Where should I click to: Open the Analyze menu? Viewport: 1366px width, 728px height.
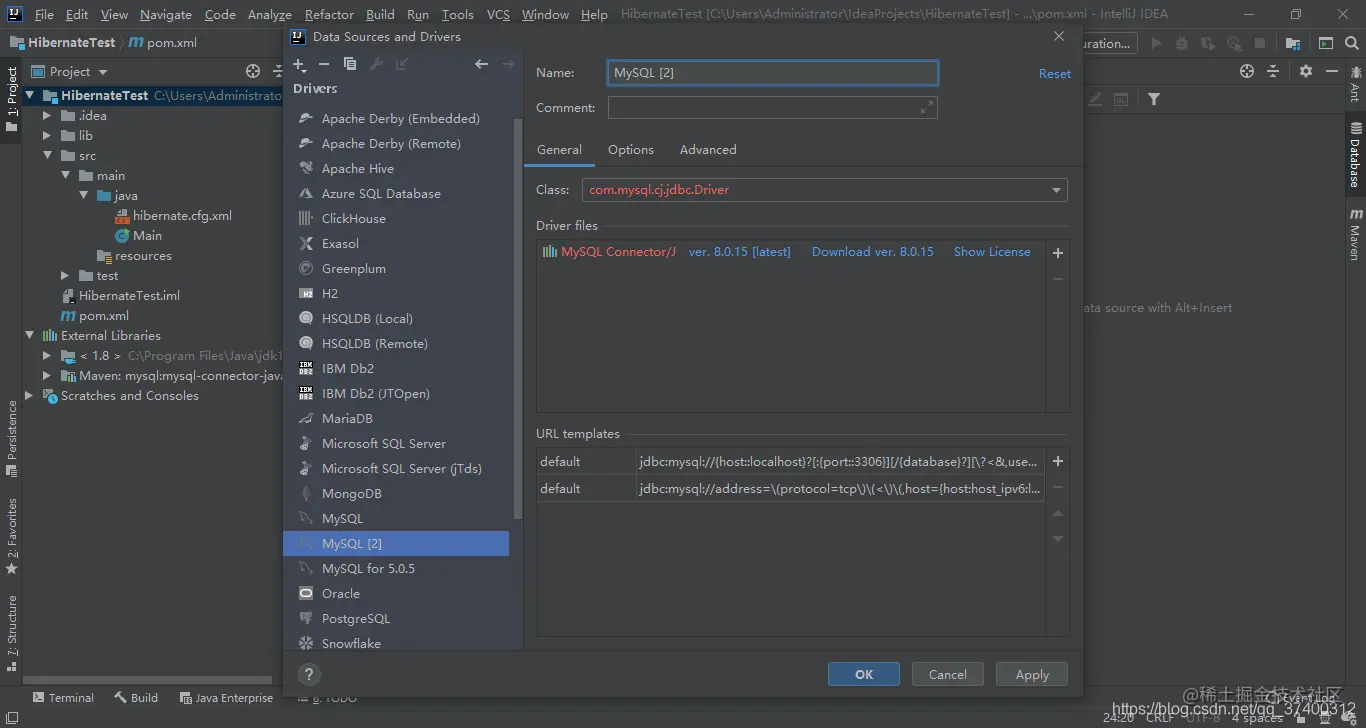(270, 14)
